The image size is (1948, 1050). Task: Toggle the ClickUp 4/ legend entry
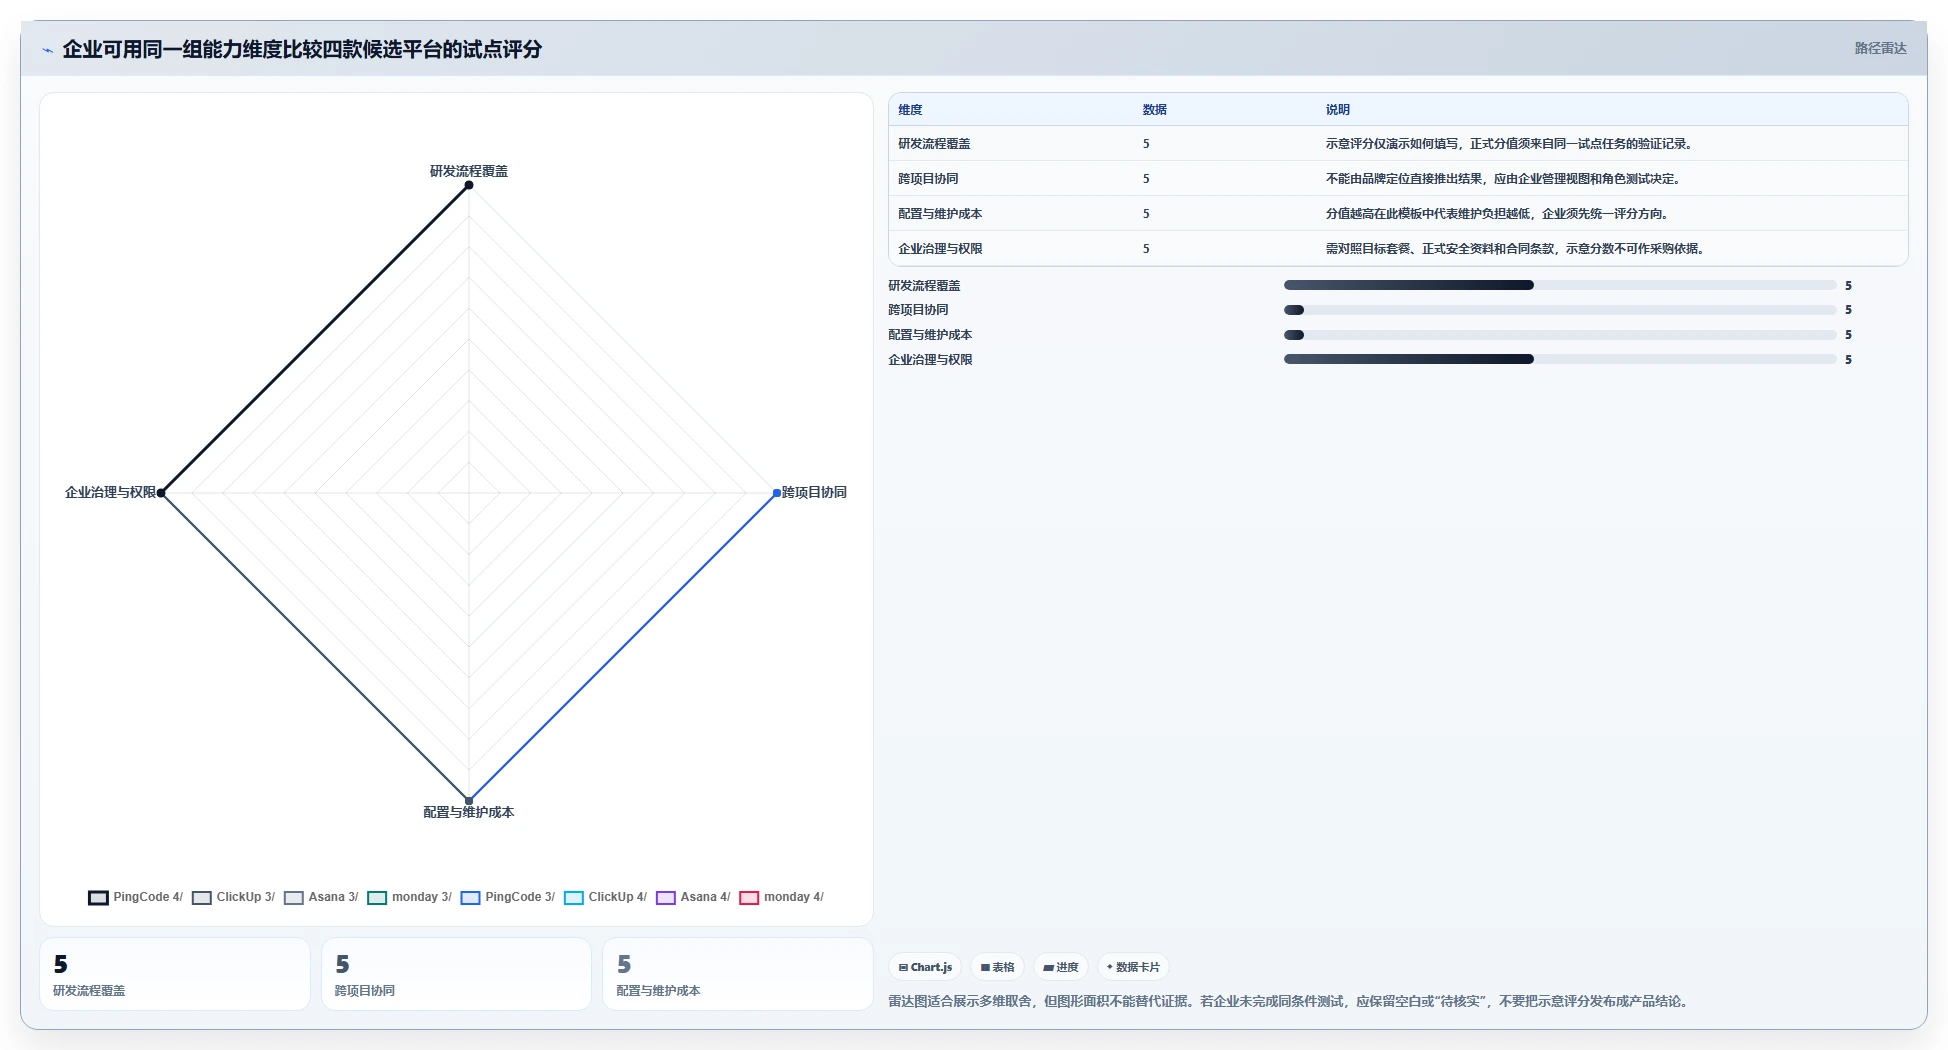click(605, 897)
